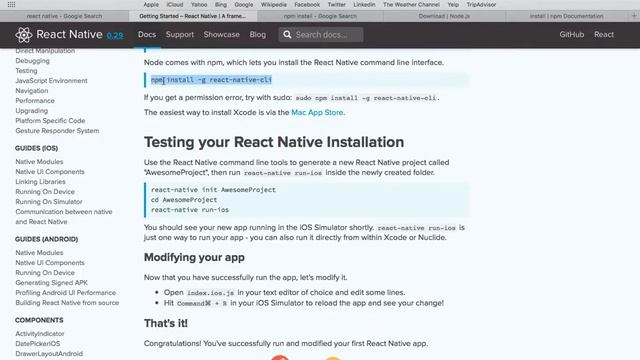
Task: Click the search magnifier icon
Action: coord(287,35)
